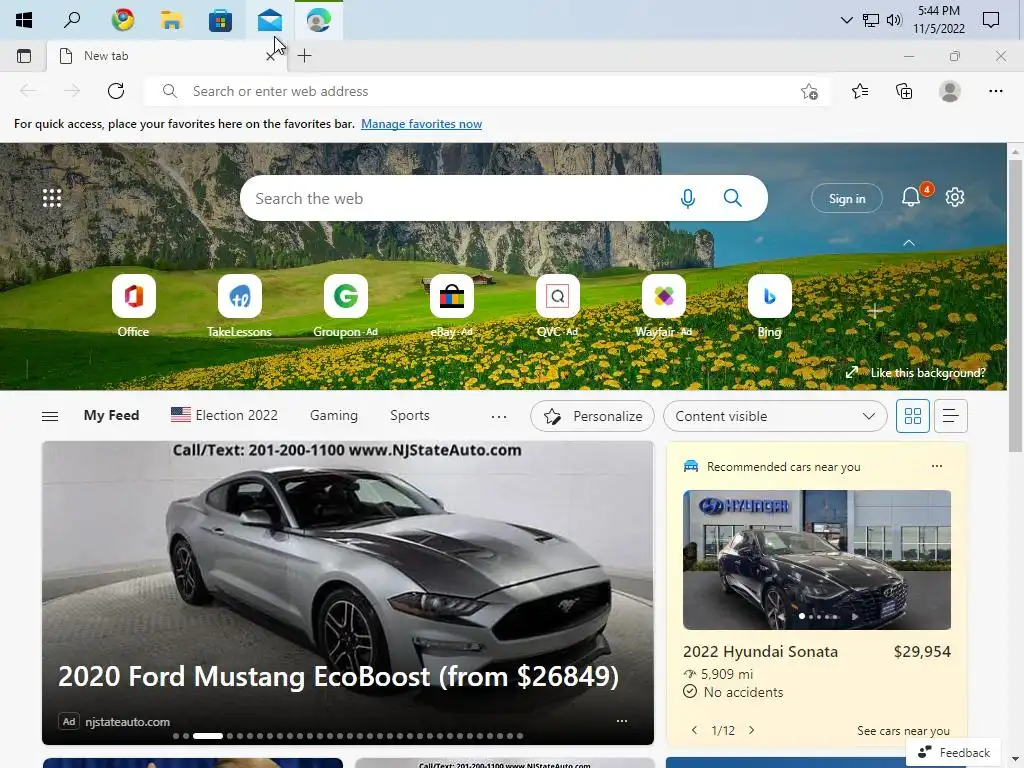The height and width of the screenshot is (768, 1024).
Task: Switch feed to list view
Action: tap(950, 416)
